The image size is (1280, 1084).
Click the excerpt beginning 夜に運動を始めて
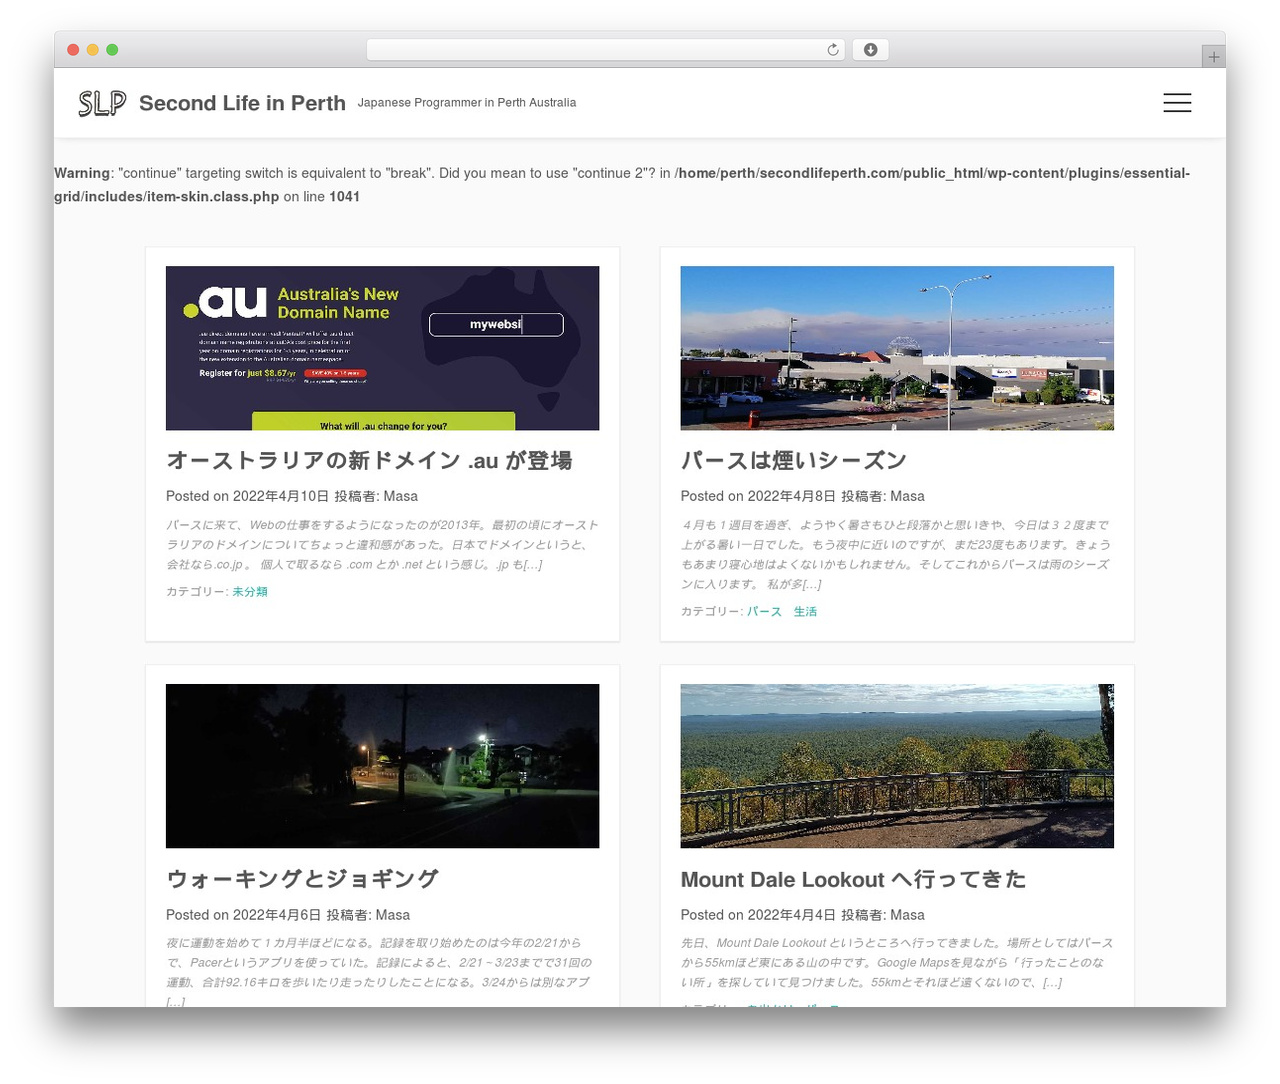pyautogui.click(x=382, y=970)
